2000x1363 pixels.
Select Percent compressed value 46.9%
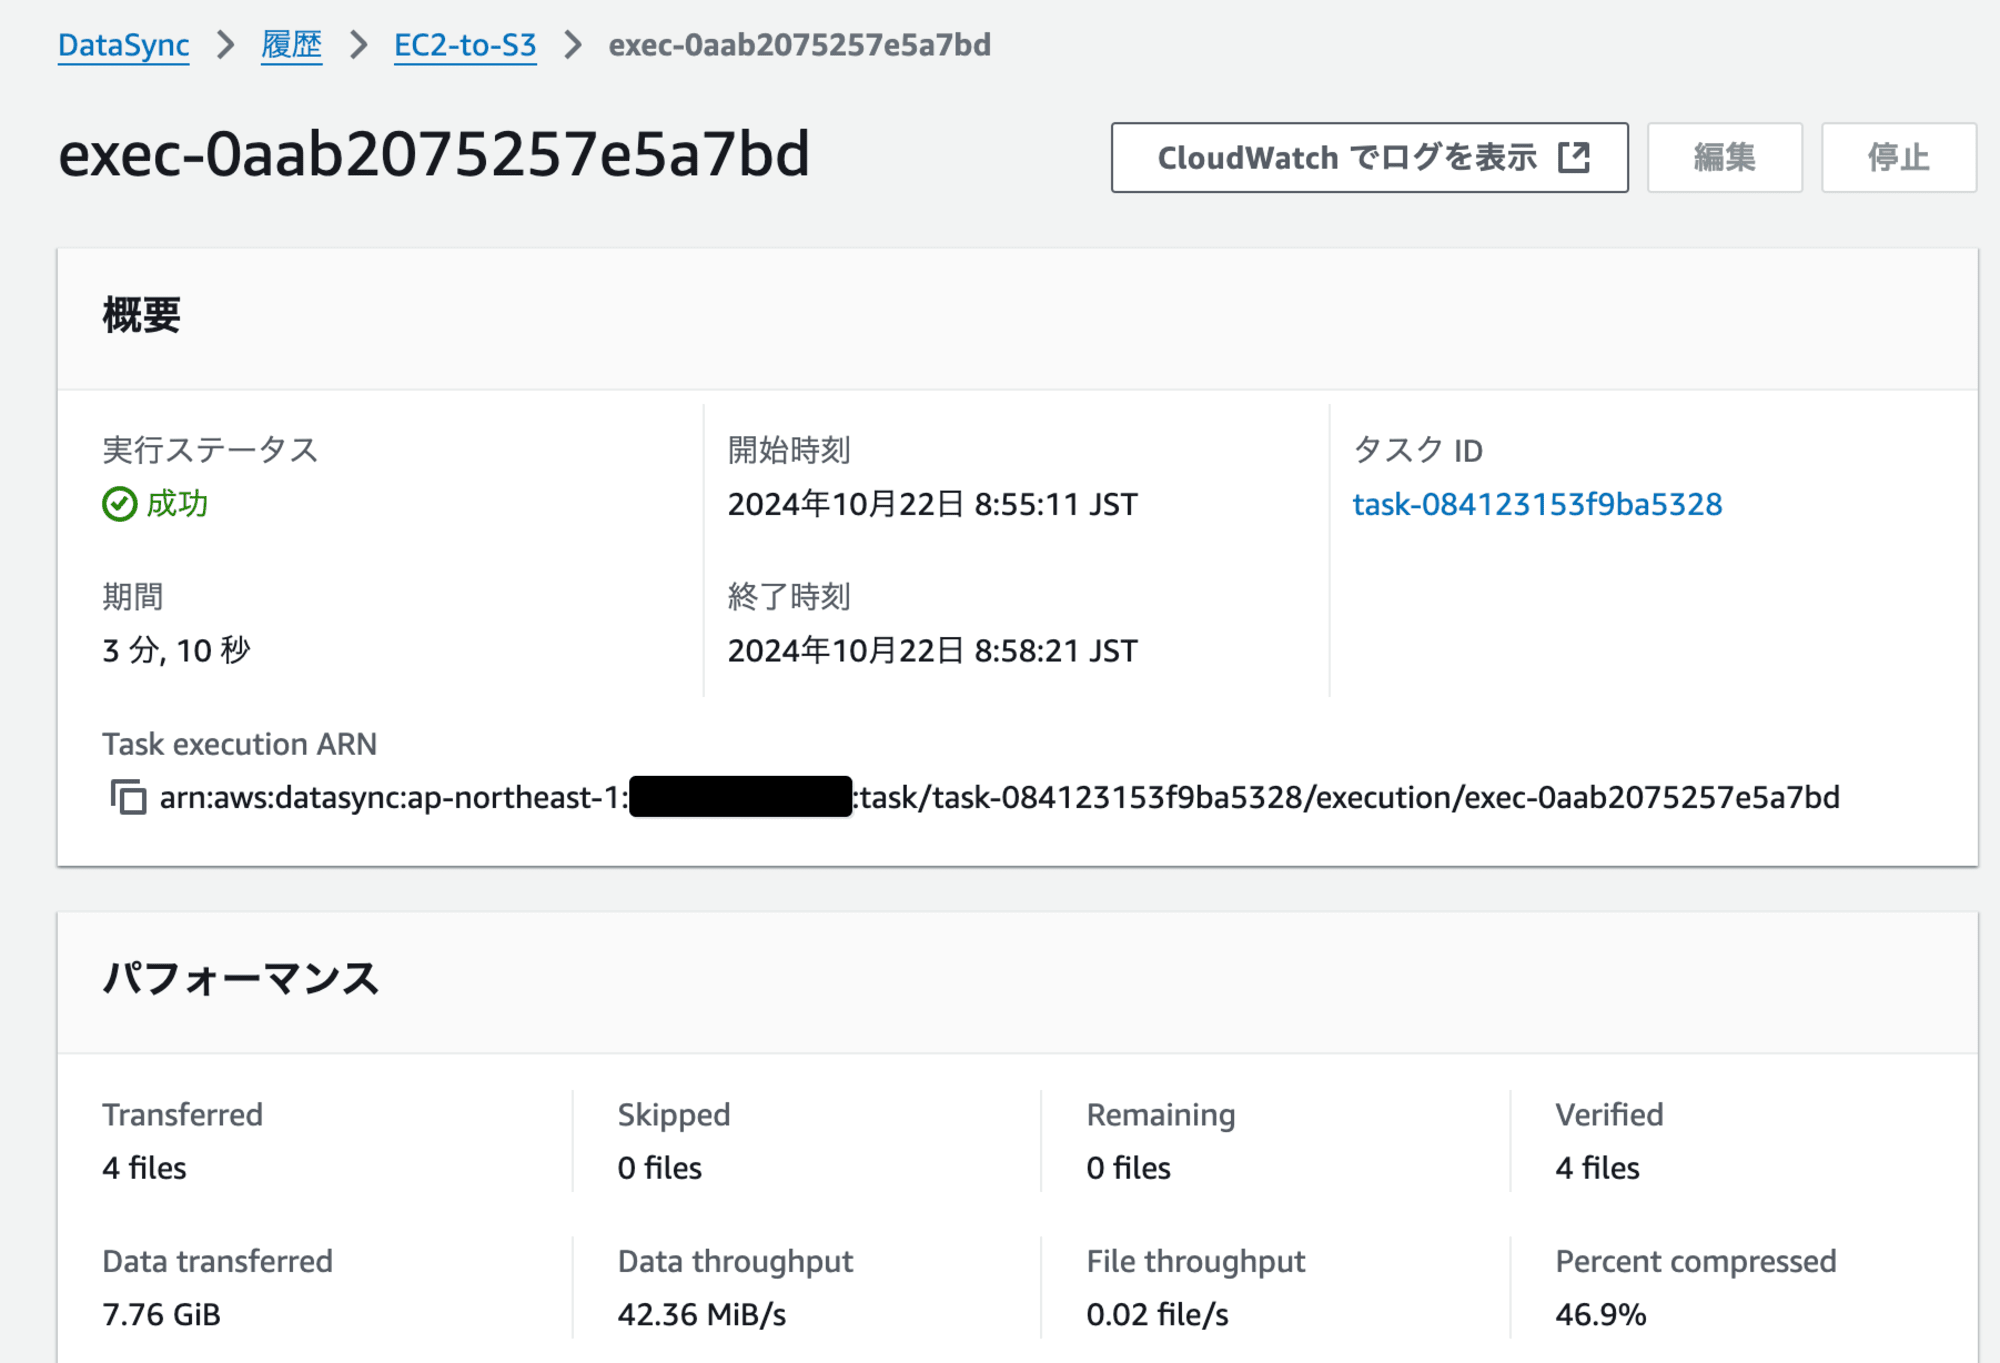[1600, 1314]
